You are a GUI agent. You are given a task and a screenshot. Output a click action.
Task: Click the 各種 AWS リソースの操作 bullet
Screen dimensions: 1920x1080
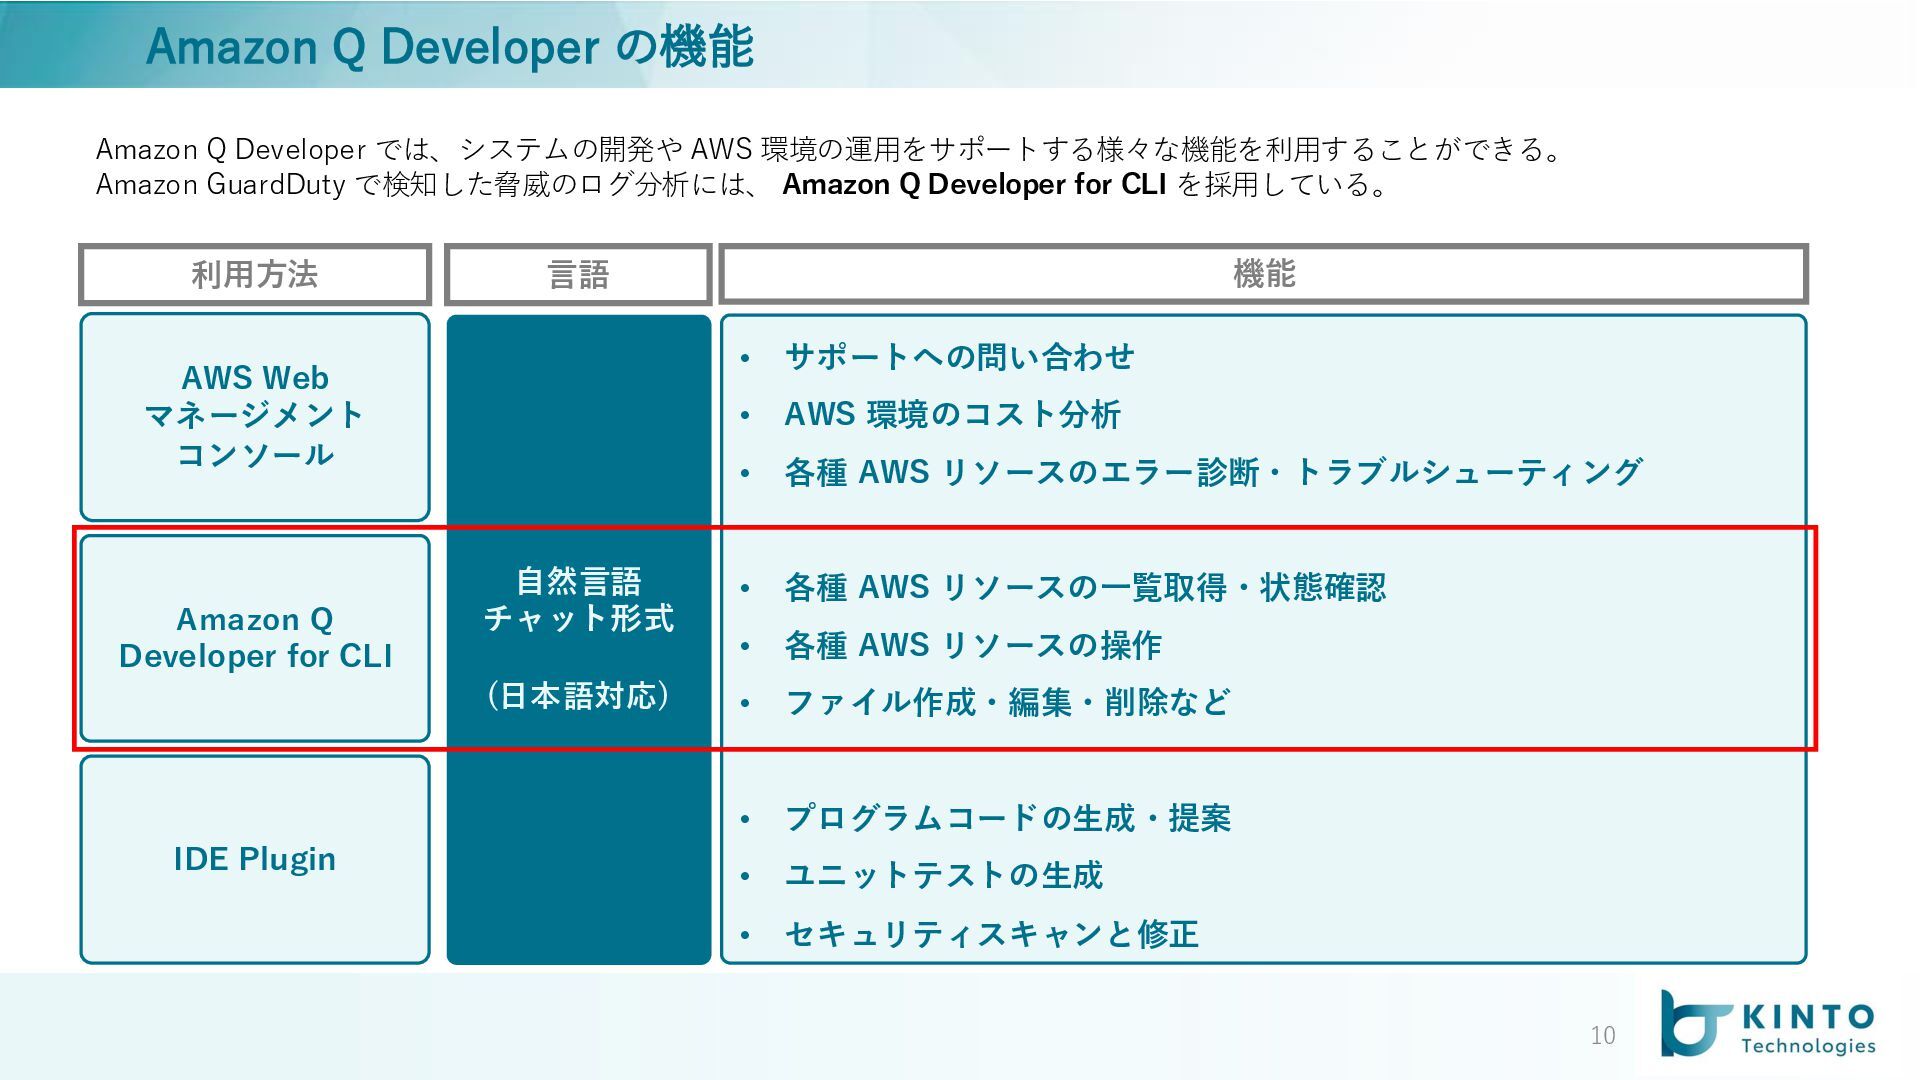coord(972,646)
